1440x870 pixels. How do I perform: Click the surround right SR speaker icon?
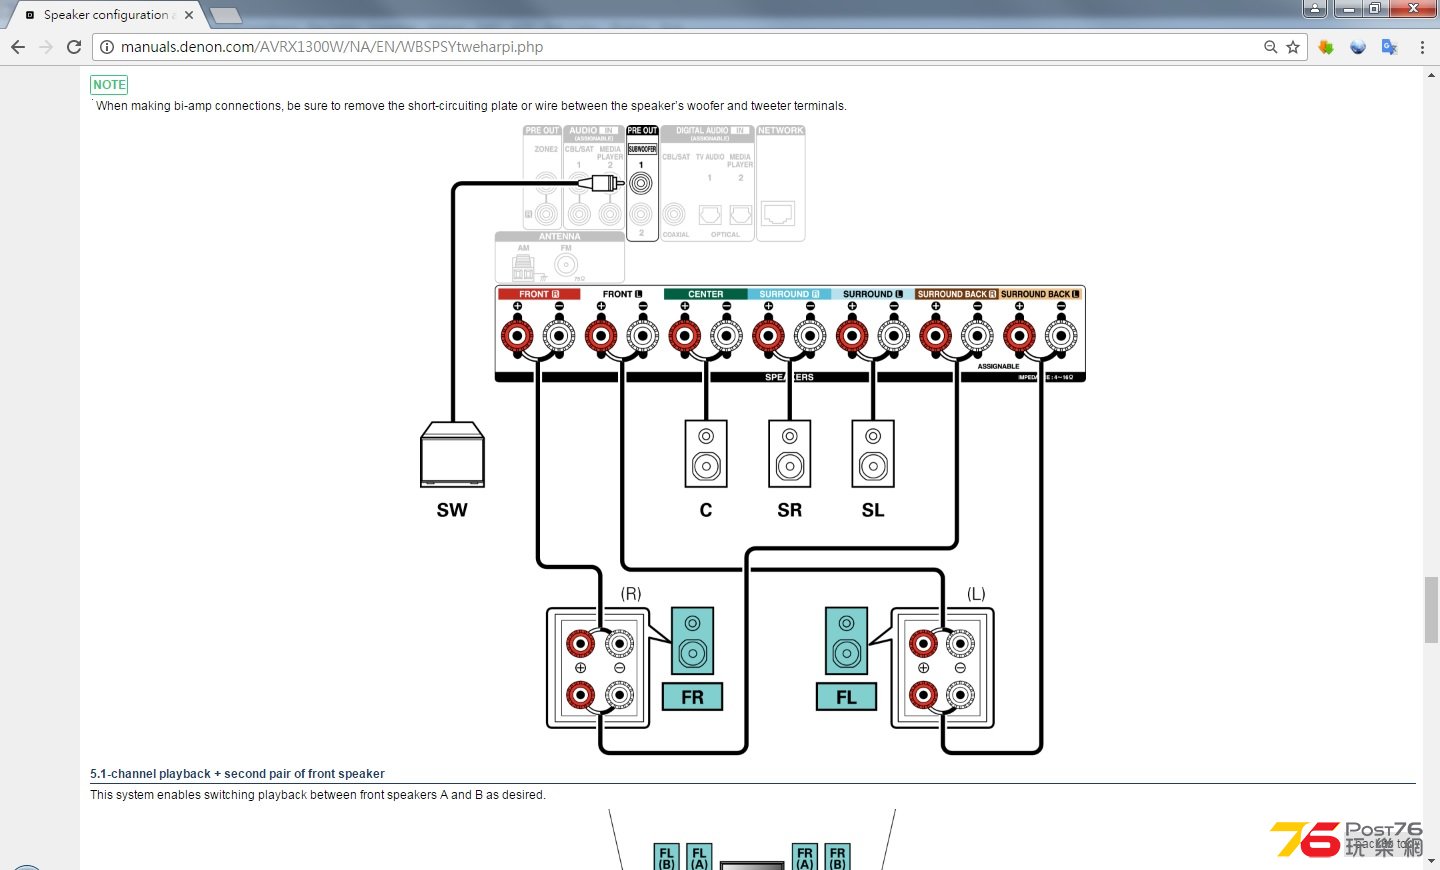click(x=790, y=453)
